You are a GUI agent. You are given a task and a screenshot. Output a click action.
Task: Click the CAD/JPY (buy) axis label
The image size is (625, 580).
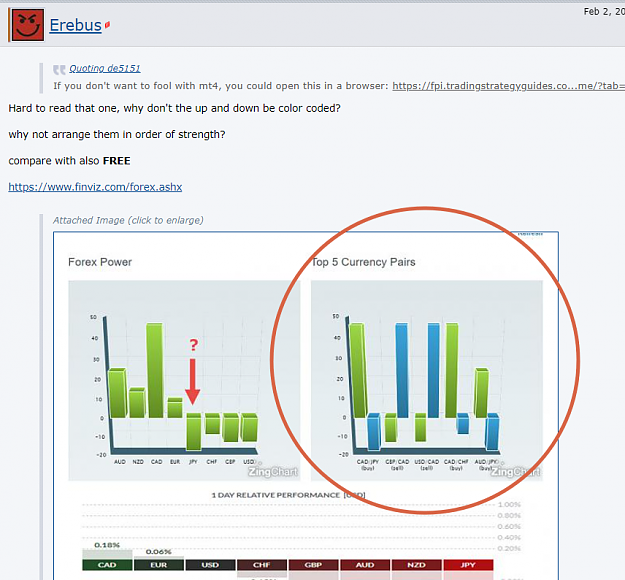(368, 464)
